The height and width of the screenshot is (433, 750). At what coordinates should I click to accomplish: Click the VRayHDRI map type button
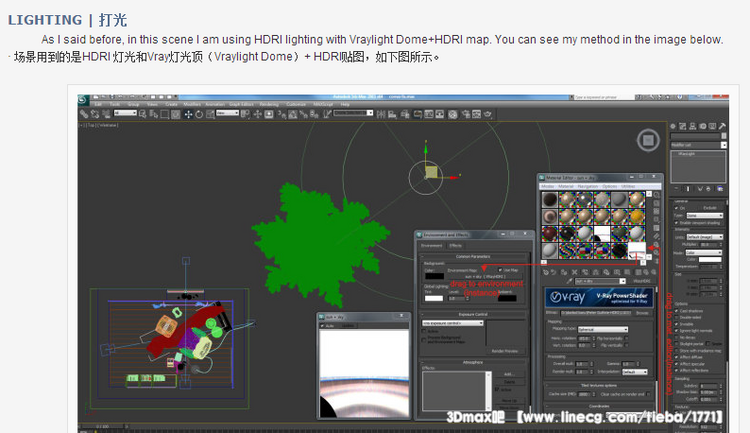tap(641, 281)
